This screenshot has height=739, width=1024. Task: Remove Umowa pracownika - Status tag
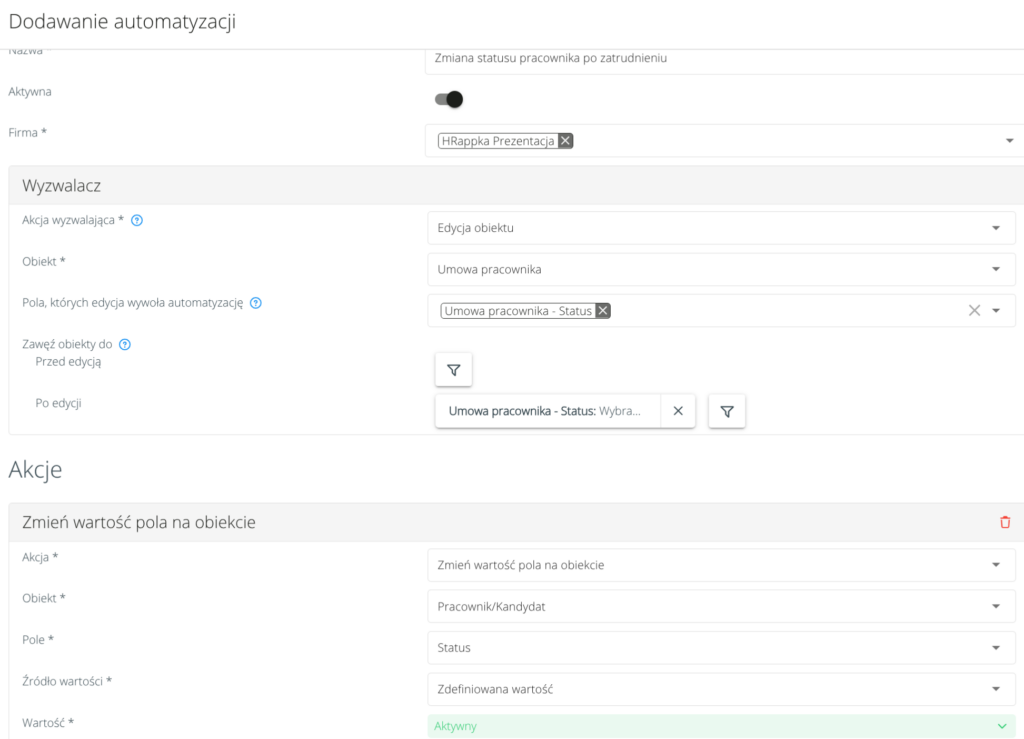click(602, 311)
